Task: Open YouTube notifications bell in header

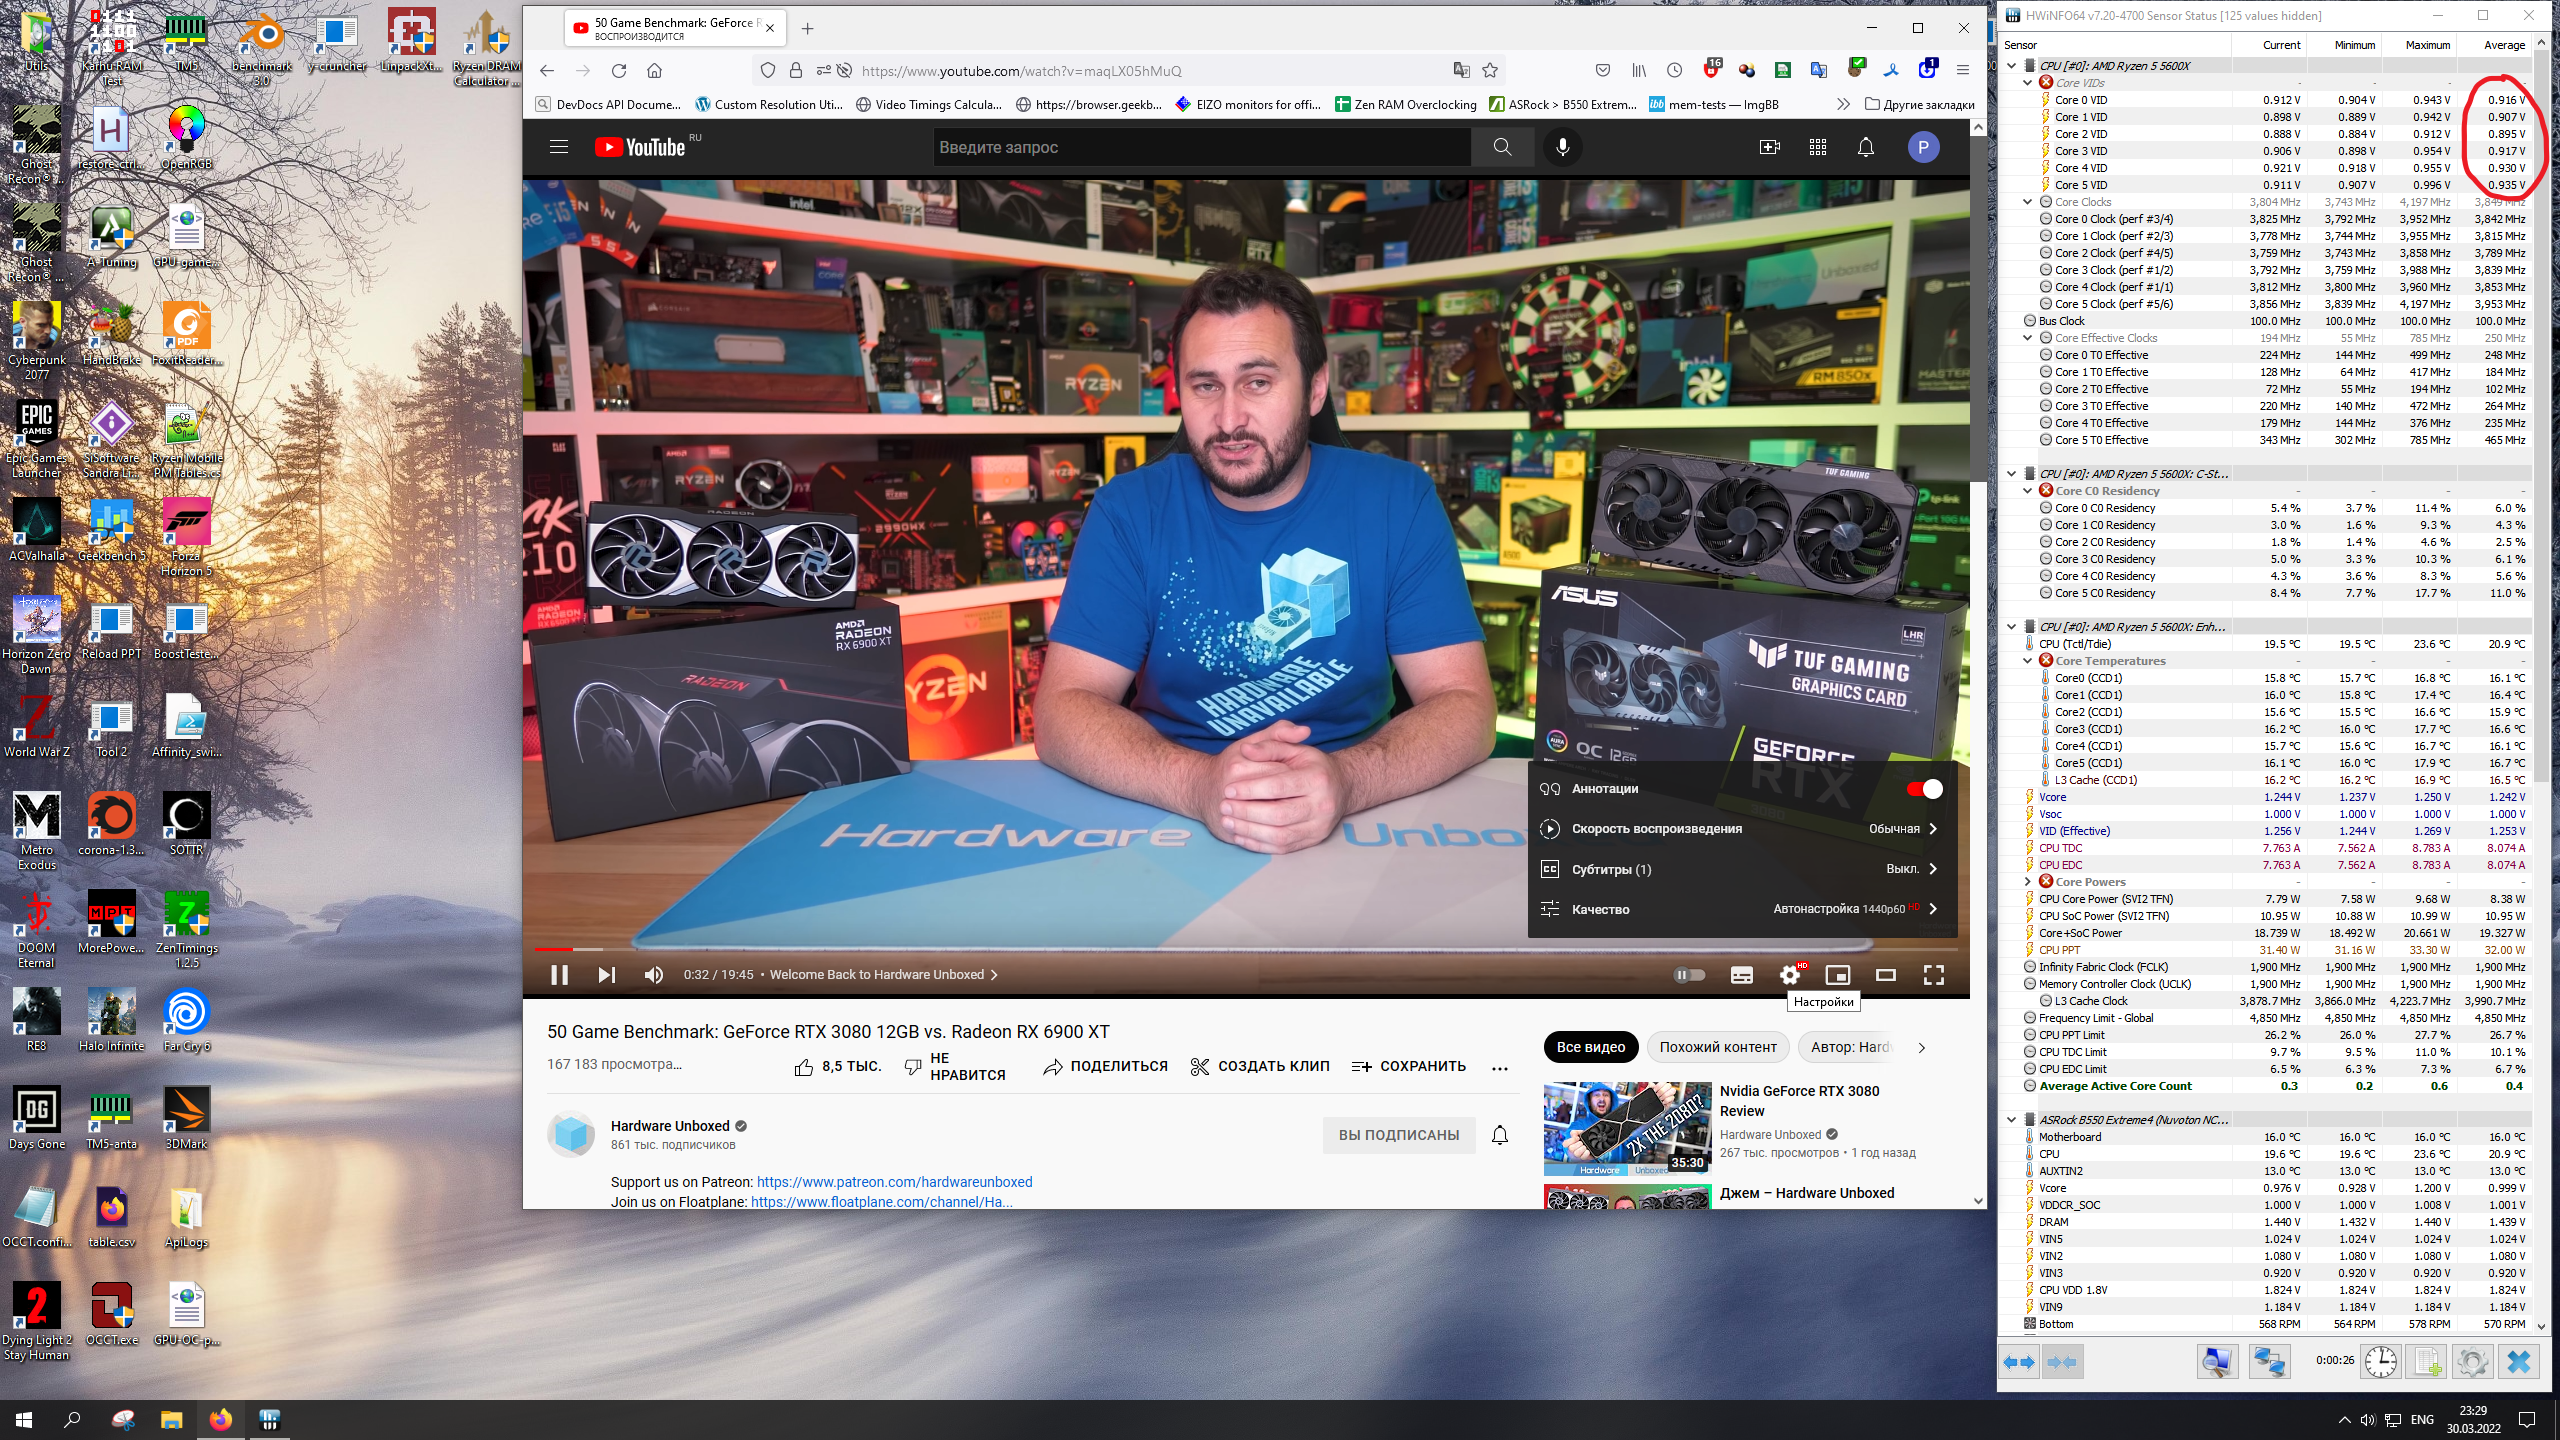Action: (1865, 147)
